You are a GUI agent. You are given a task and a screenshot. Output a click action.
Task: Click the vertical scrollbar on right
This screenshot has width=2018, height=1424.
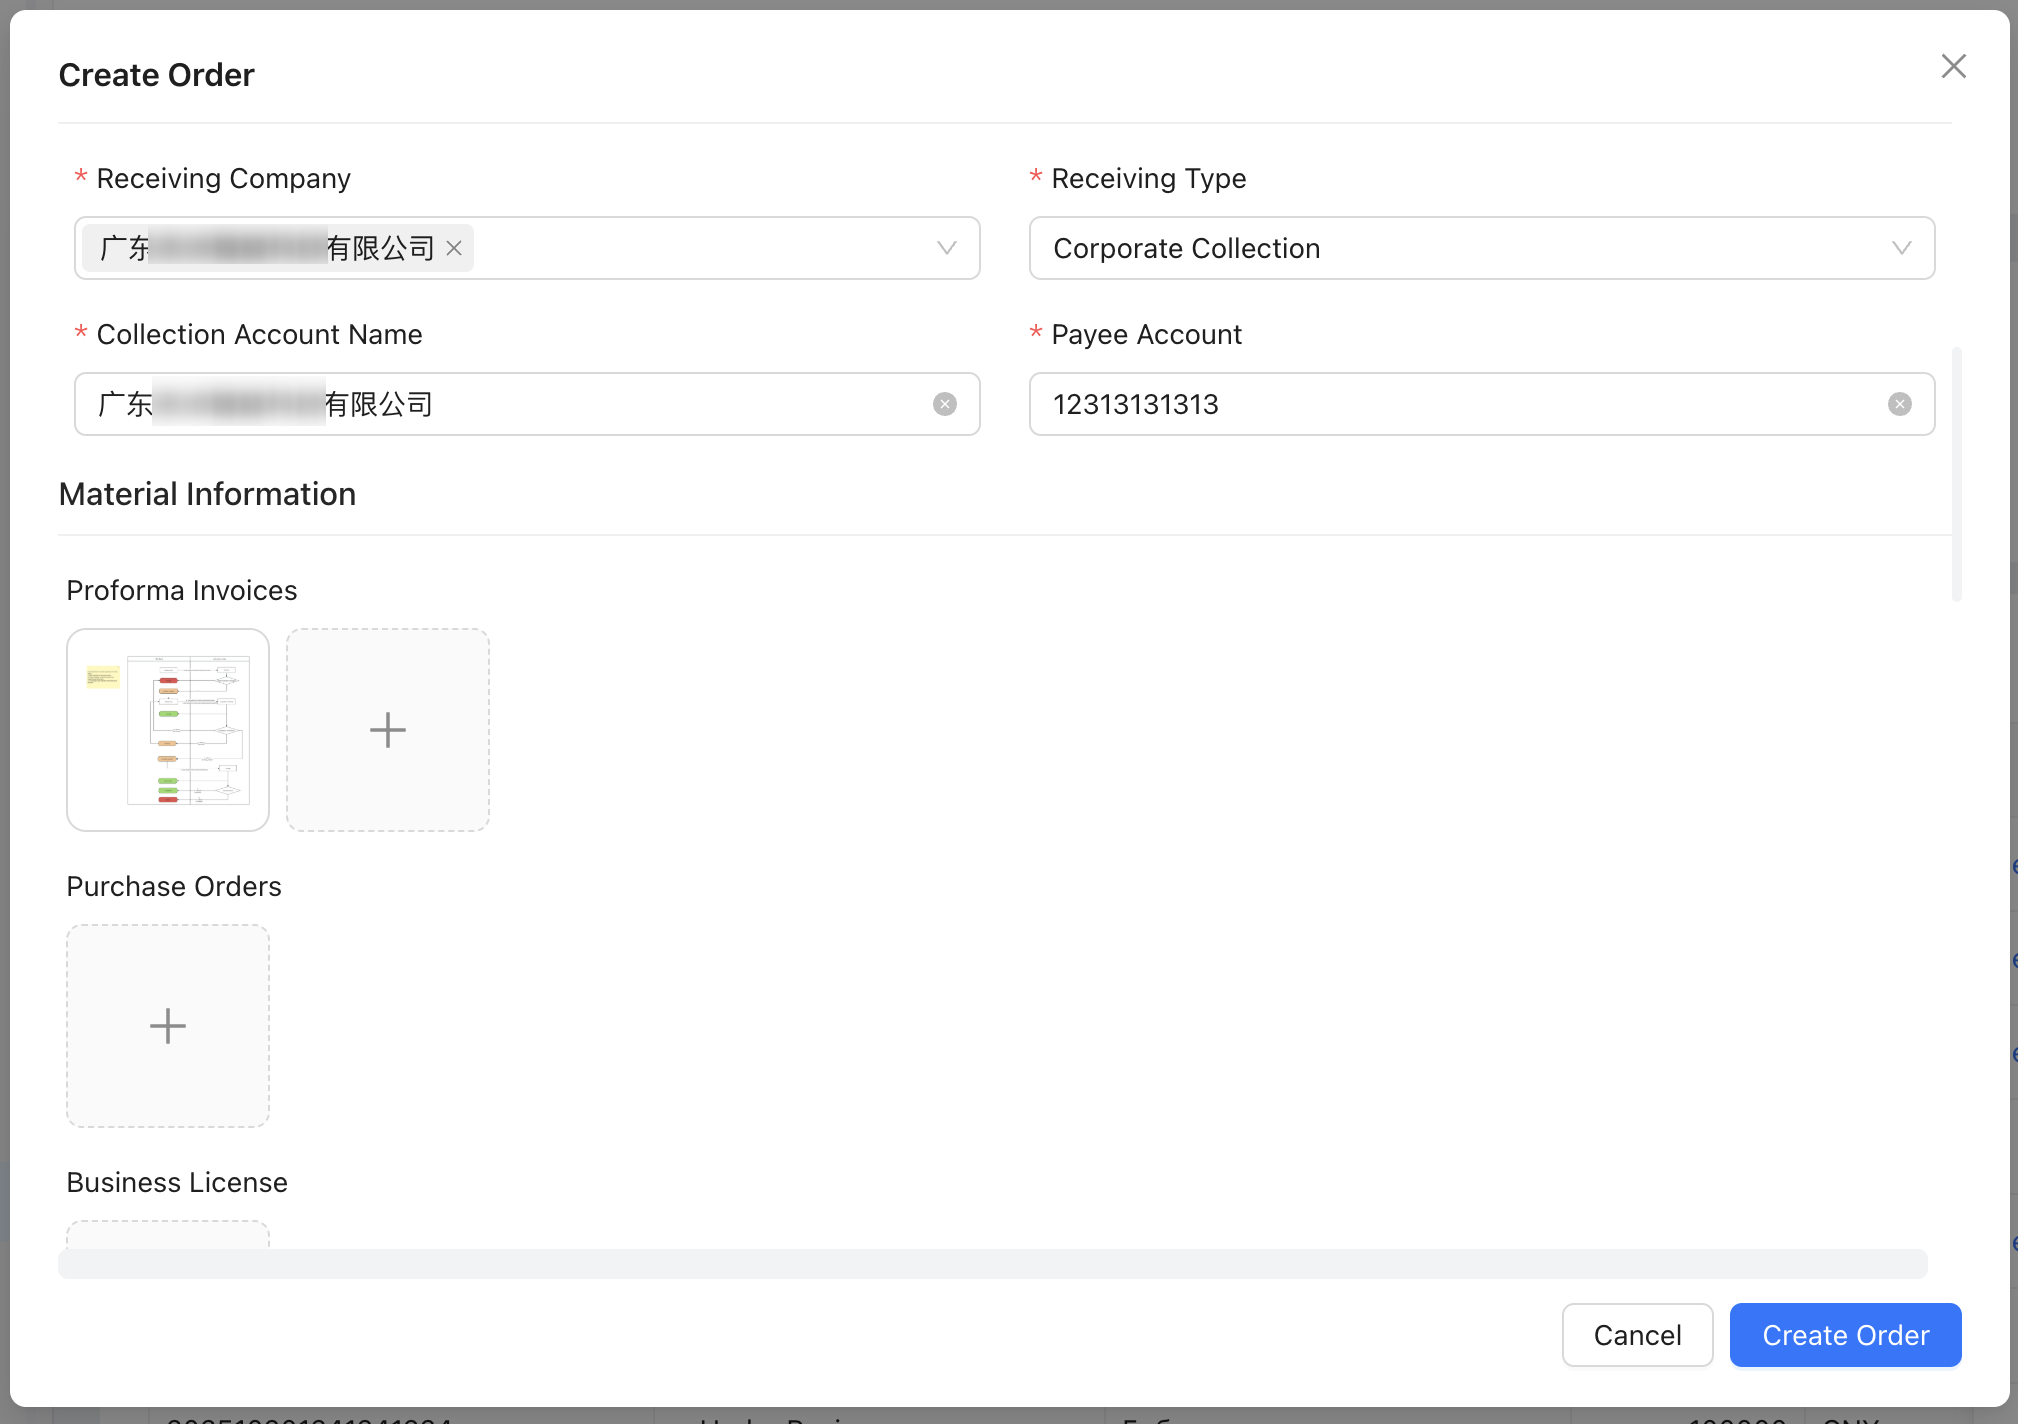(1957, 474)
